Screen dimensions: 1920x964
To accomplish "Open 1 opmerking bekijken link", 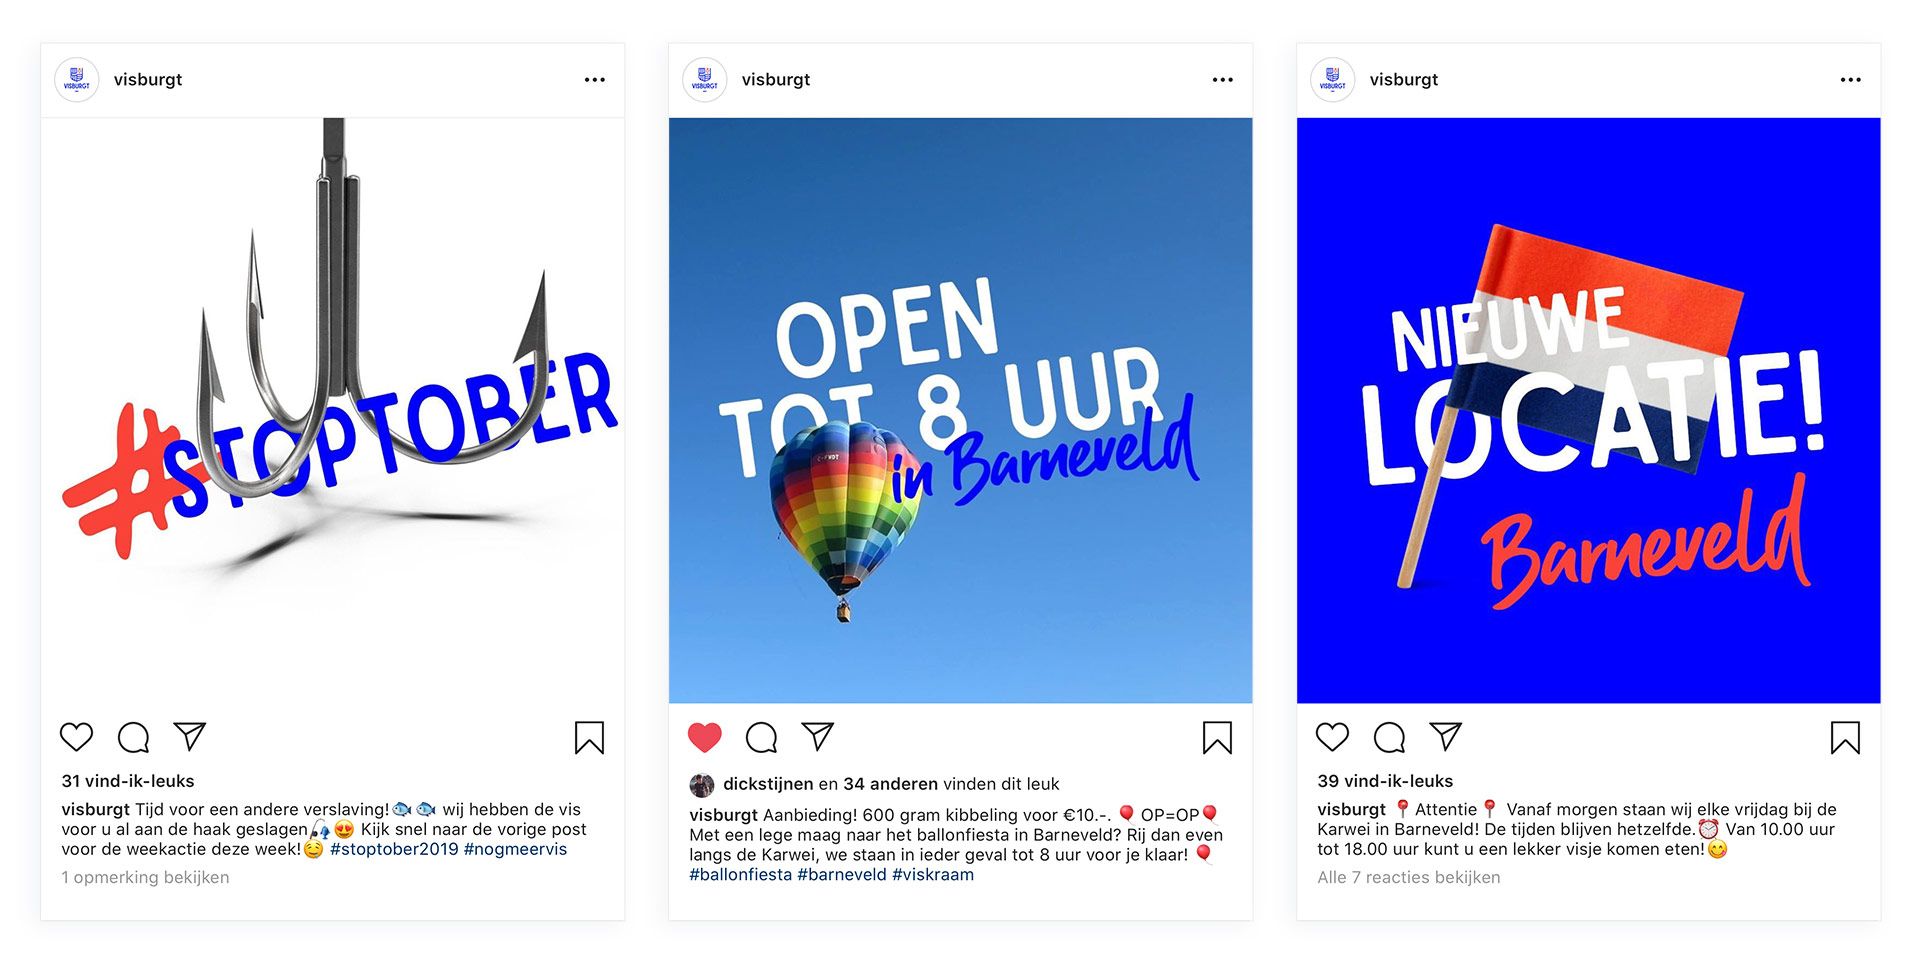I will click(x=145, y=877).
